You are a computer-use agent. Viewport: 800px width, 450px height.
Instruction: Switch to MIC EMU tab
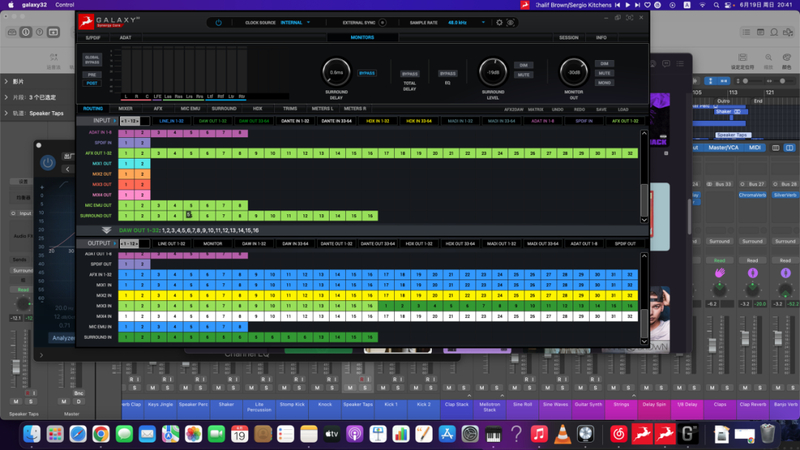(x=190, y=109)
